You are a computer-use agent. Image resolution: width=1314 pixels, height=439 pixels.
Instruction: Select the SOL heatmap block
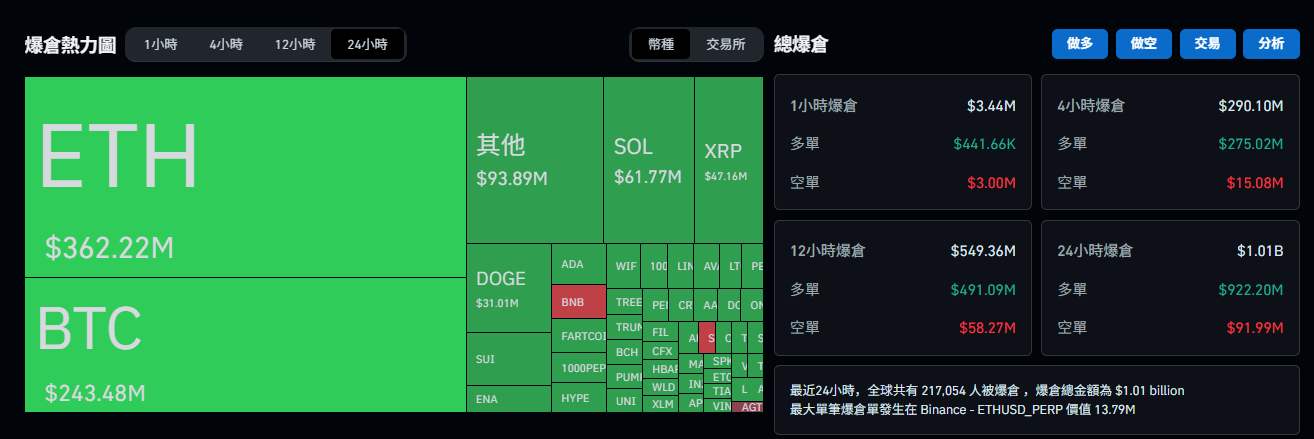648,160
